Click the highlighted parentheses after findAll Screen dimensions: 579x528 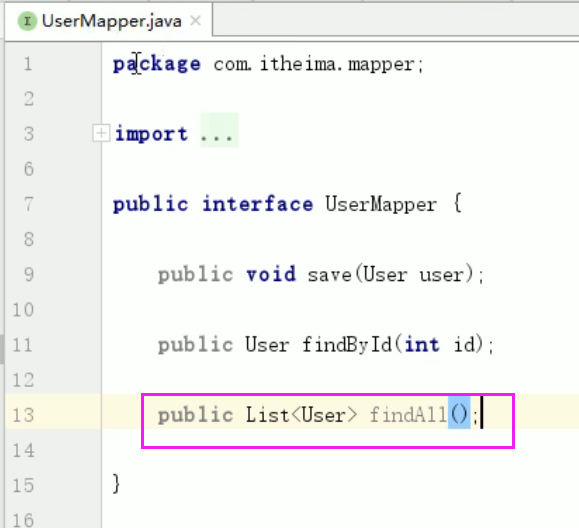(459, 414)
